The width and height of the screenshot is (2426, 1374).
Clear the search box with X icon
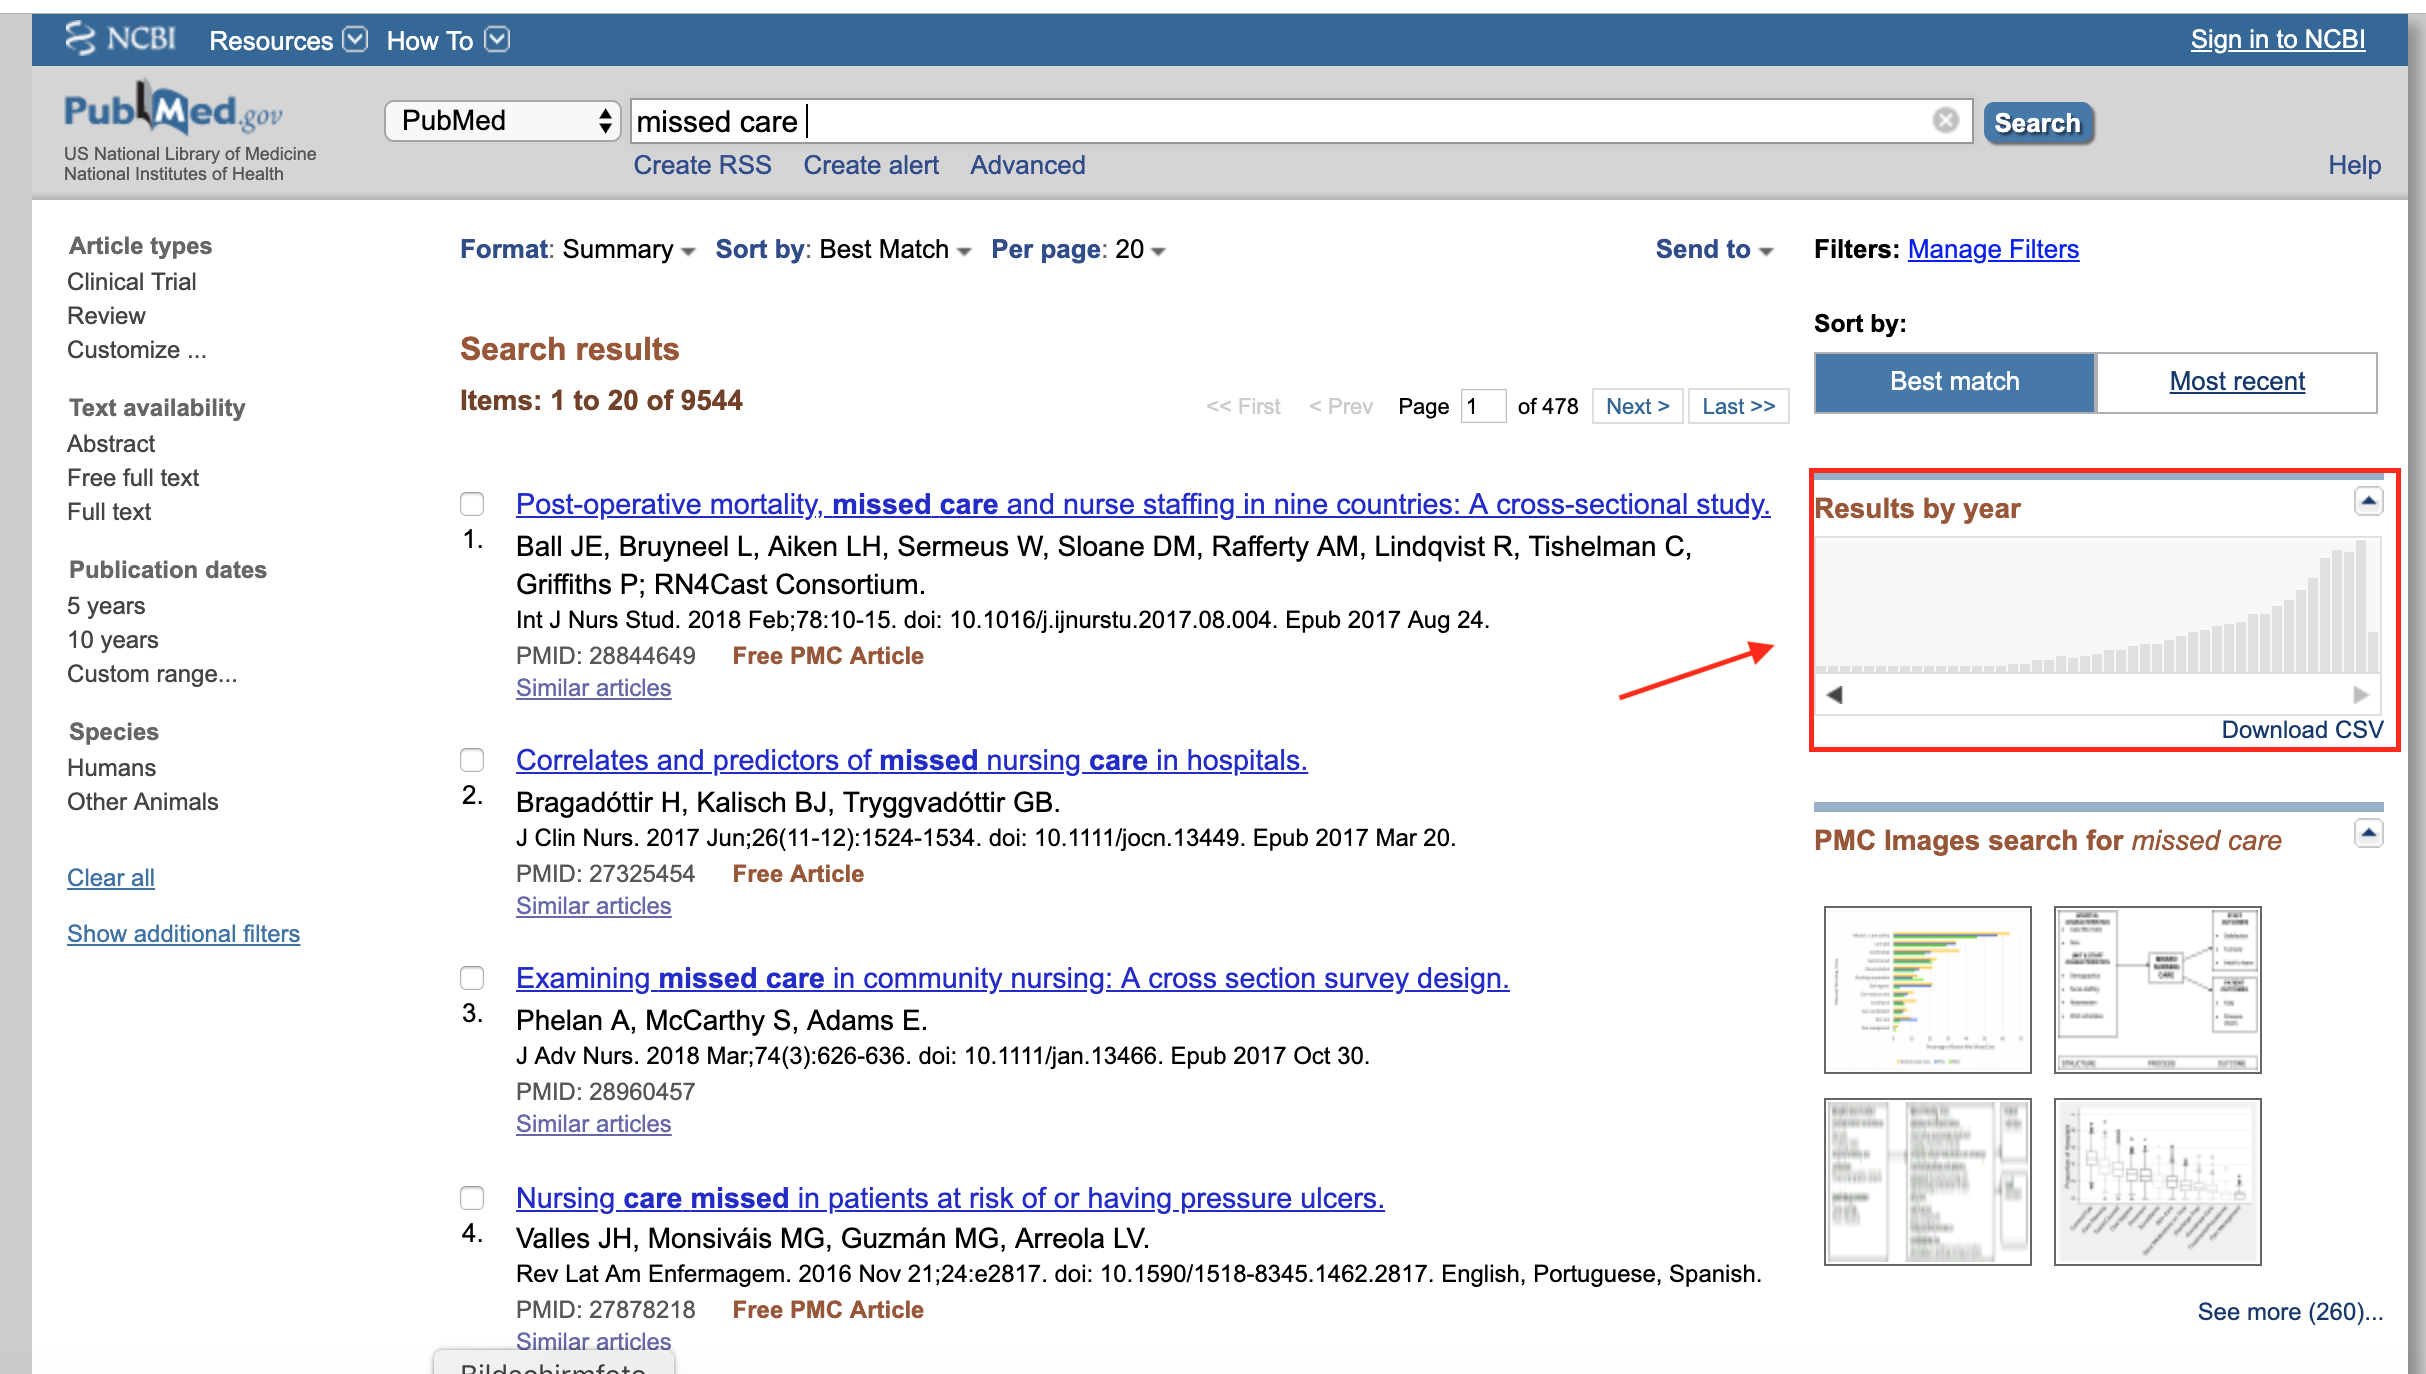click(x=1945, y=121)
